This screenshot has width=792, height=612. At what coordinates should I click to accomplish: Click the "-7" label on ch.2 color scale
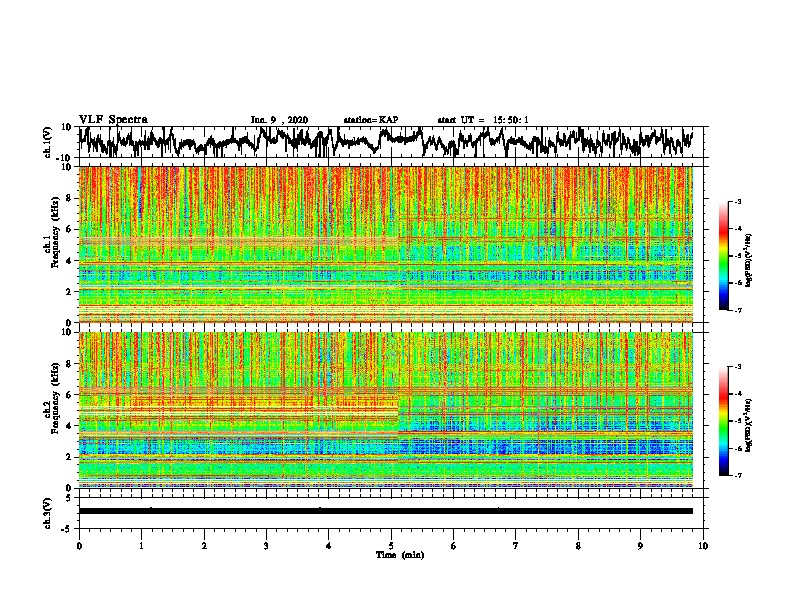(x=737, y=475)
